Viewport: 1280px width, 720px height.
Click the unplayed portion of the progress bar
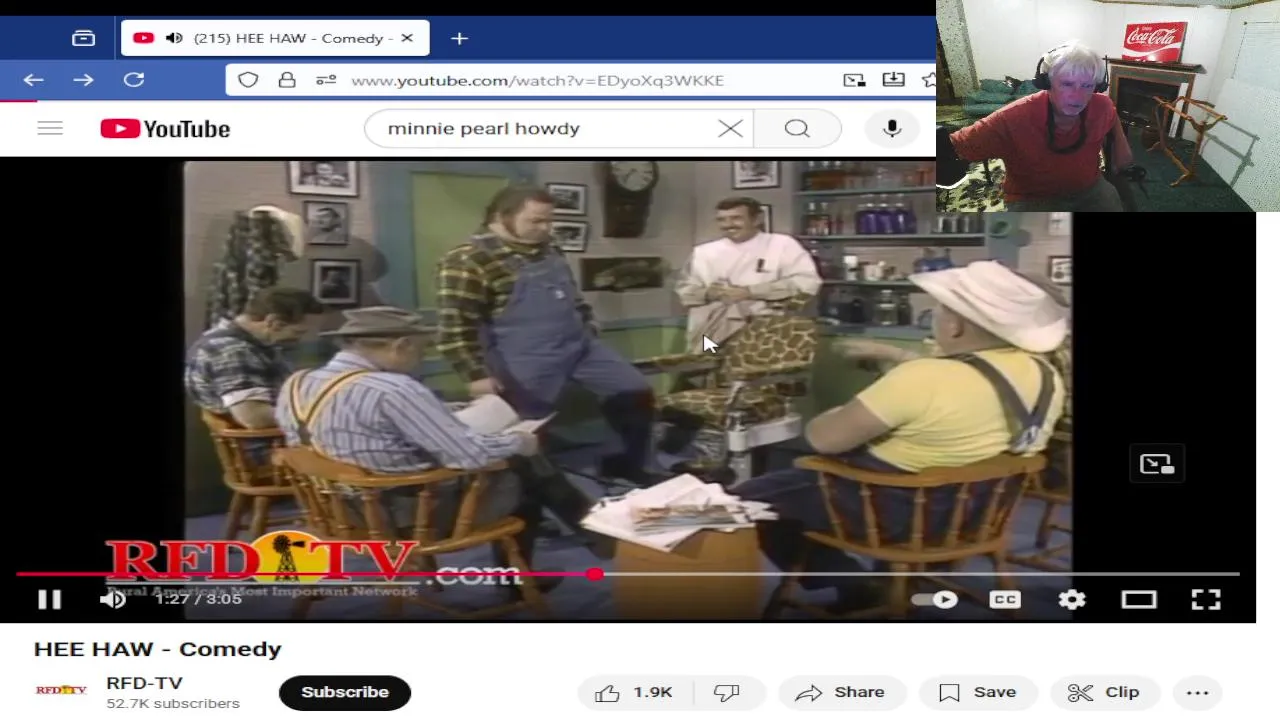click(x=920, y=574)
